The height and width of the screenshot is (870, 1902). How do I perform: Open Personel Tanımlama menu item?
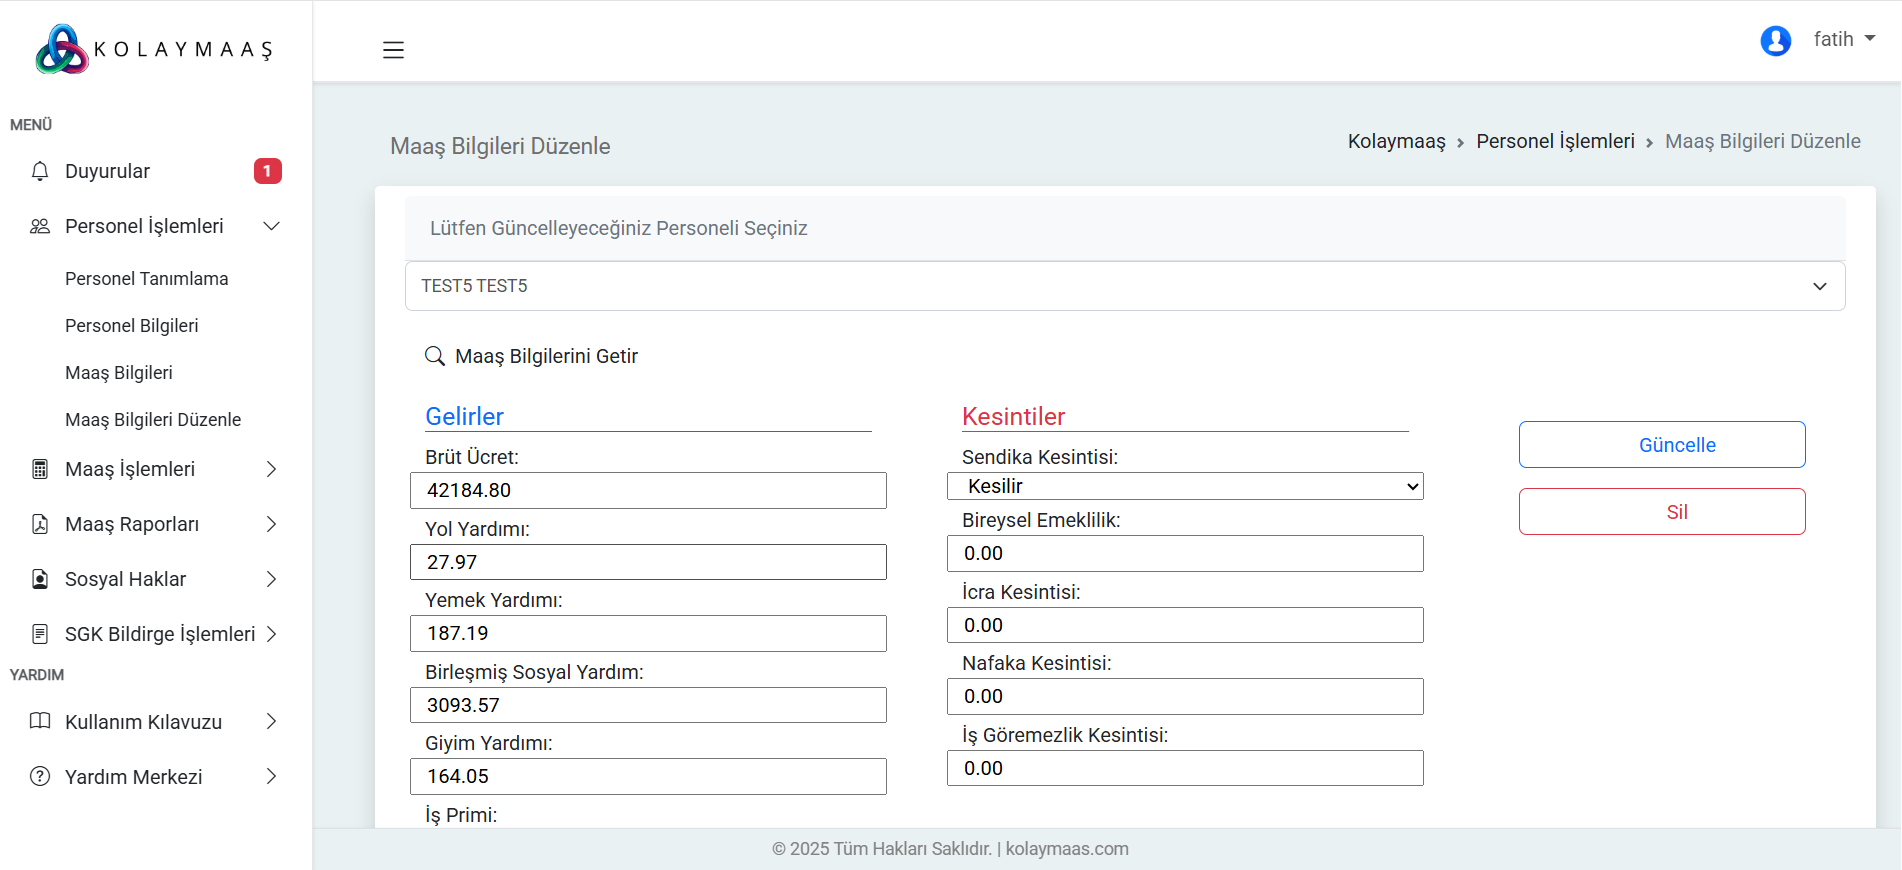pyautogui.click(x=146, y=279)
